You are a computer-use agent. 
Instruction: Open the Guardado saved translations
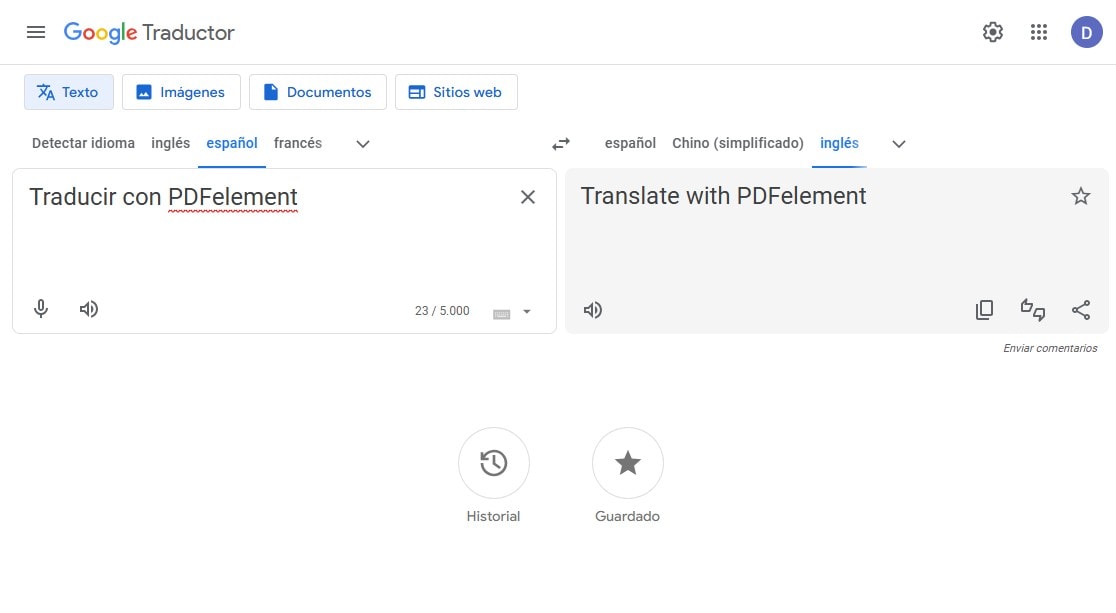(628, 463)
